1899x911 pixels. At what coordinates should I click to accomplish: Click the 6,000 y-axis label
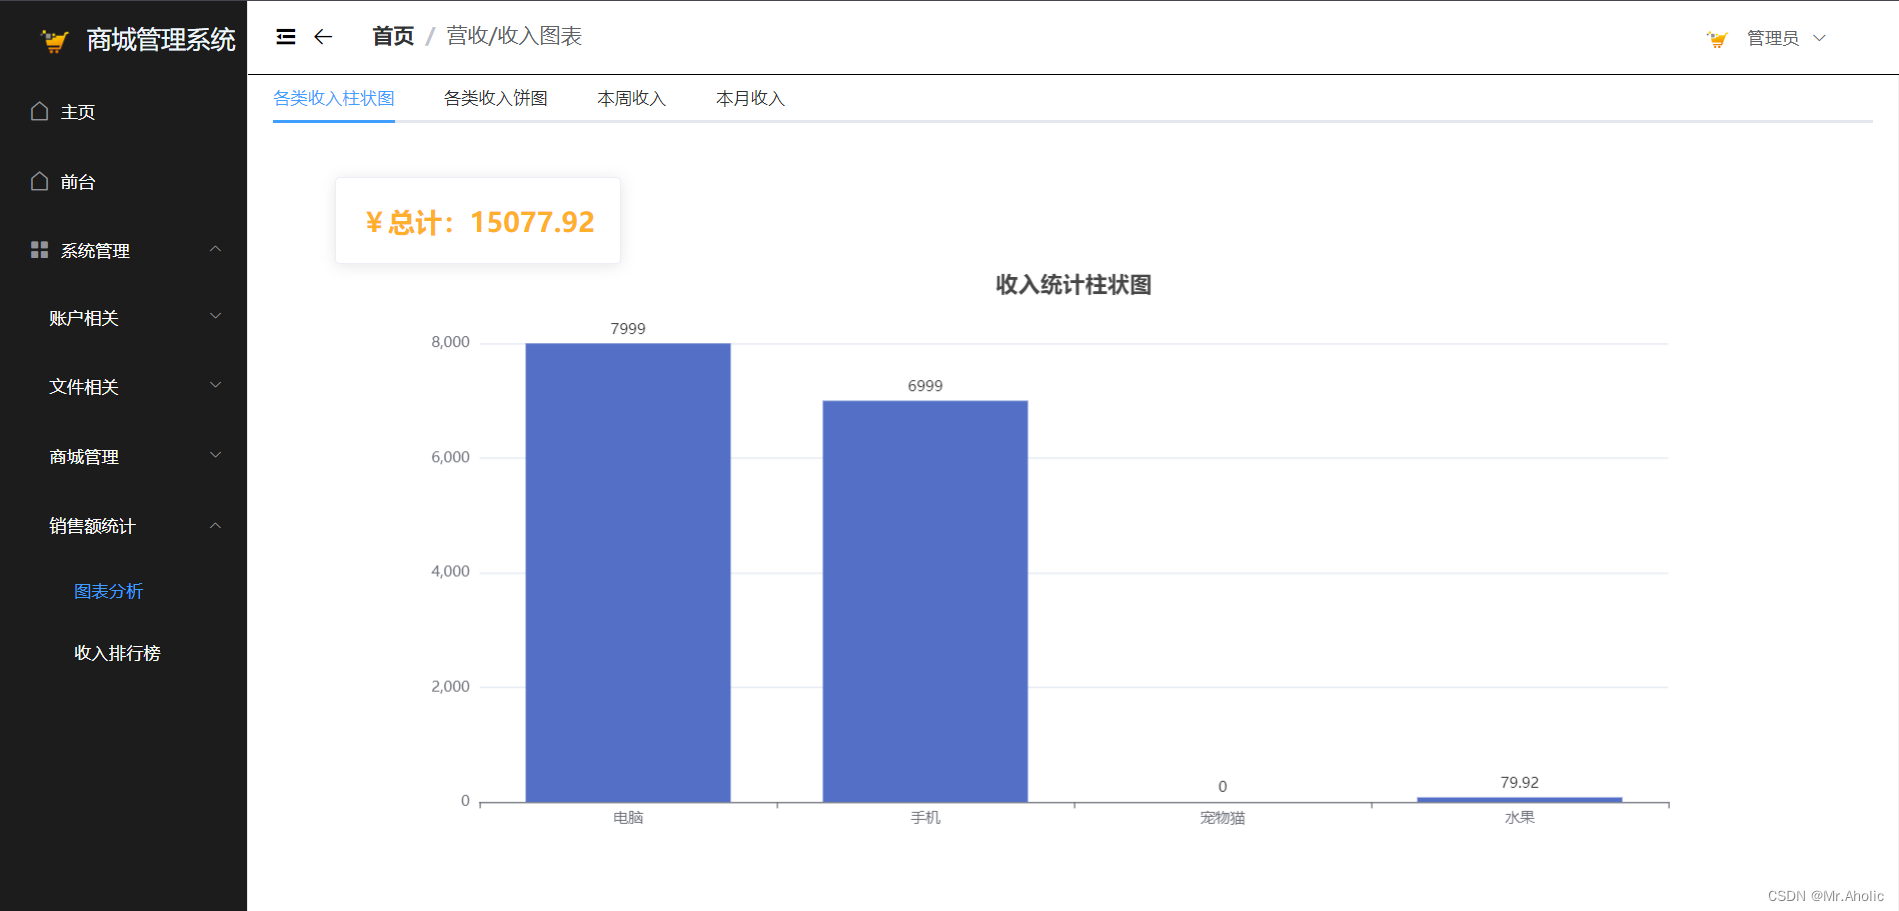[450, 457]
